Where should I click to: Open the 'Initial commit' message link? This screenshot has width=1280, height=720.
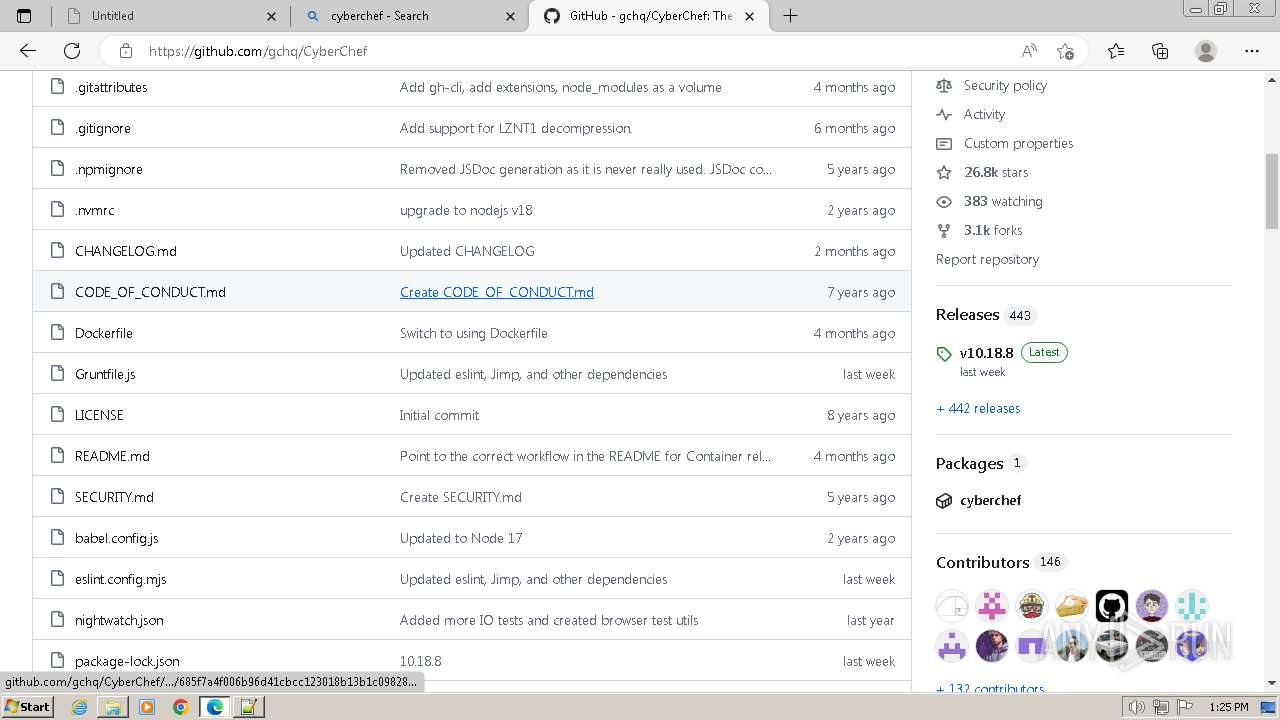pyautogui.click(x=439, y=415)
